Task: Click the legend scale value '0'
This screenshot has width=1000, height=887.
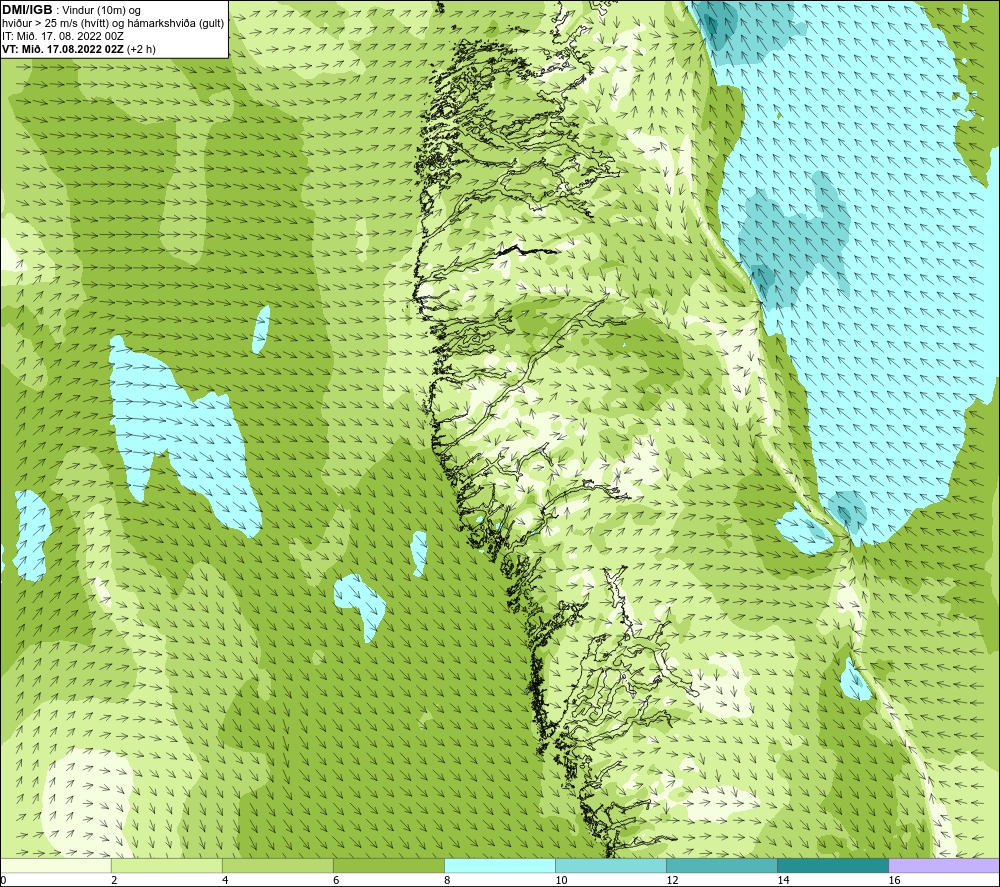Action: click(x=3, y=881)
